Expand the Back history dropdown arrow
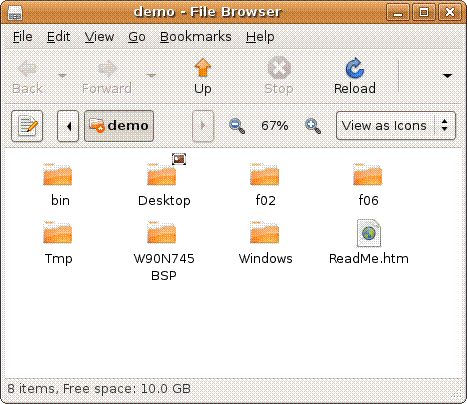467x404 pixels. point(62,76)
